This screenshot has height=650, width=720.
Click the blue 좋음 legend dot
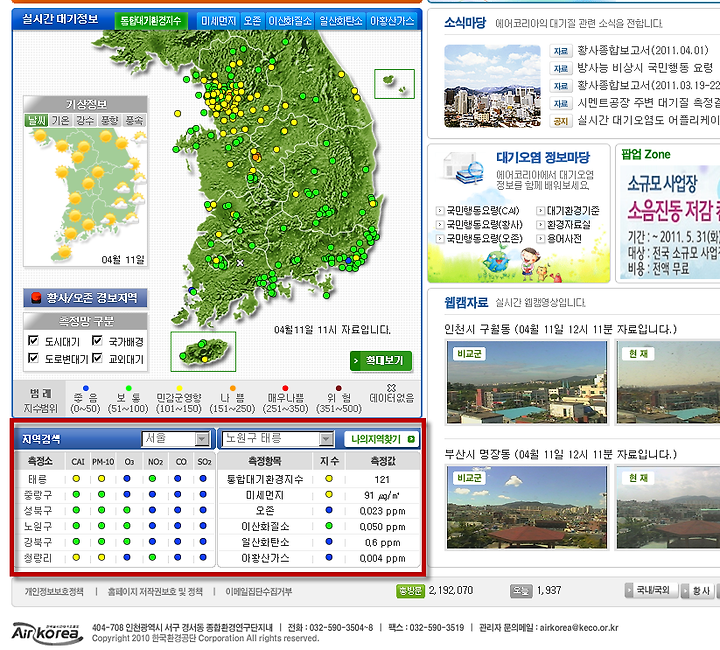[85, 388]
